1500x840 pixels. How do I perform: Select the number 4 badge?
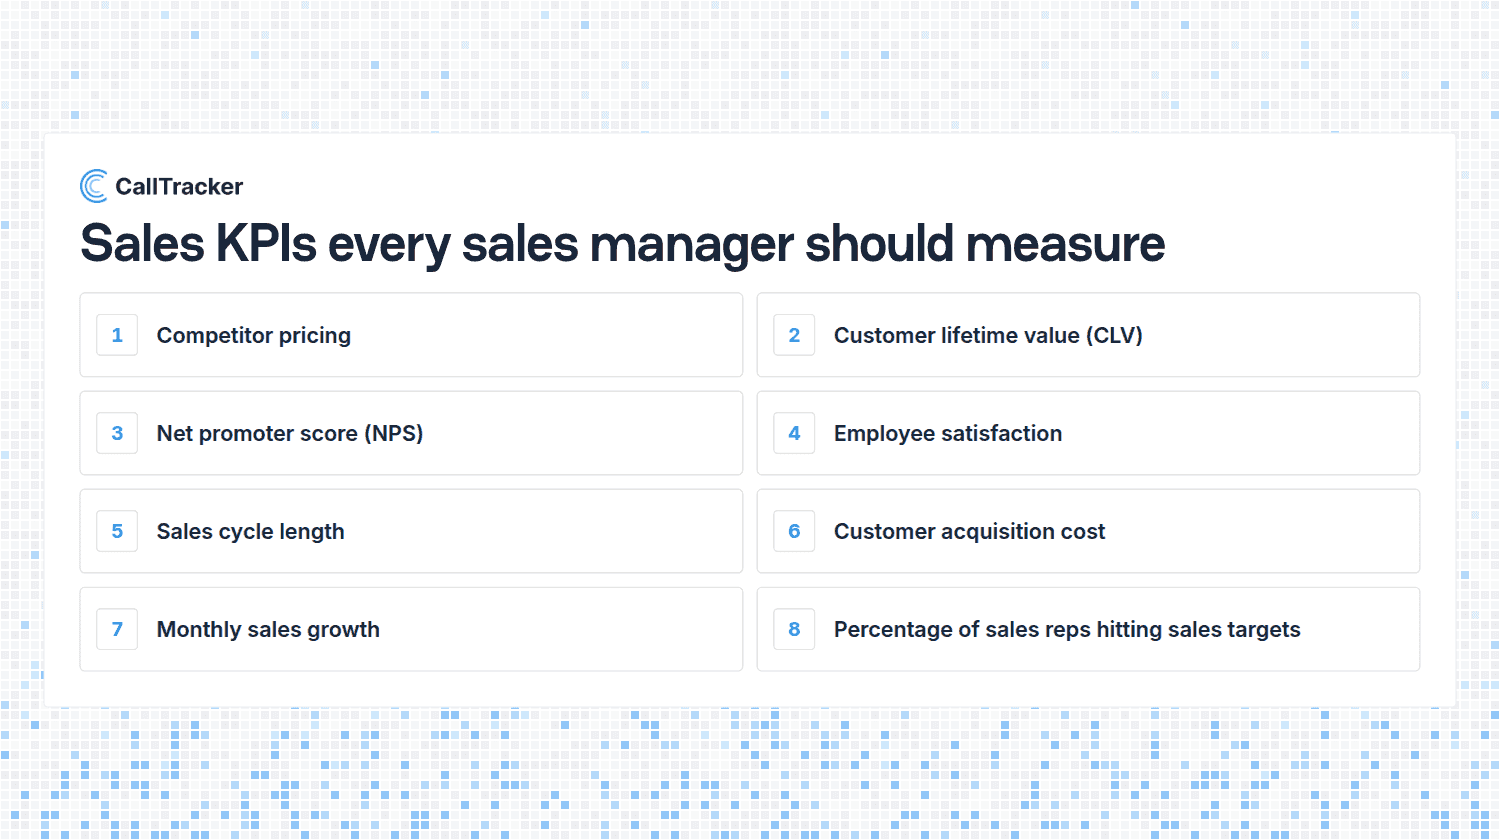[794, 433]
